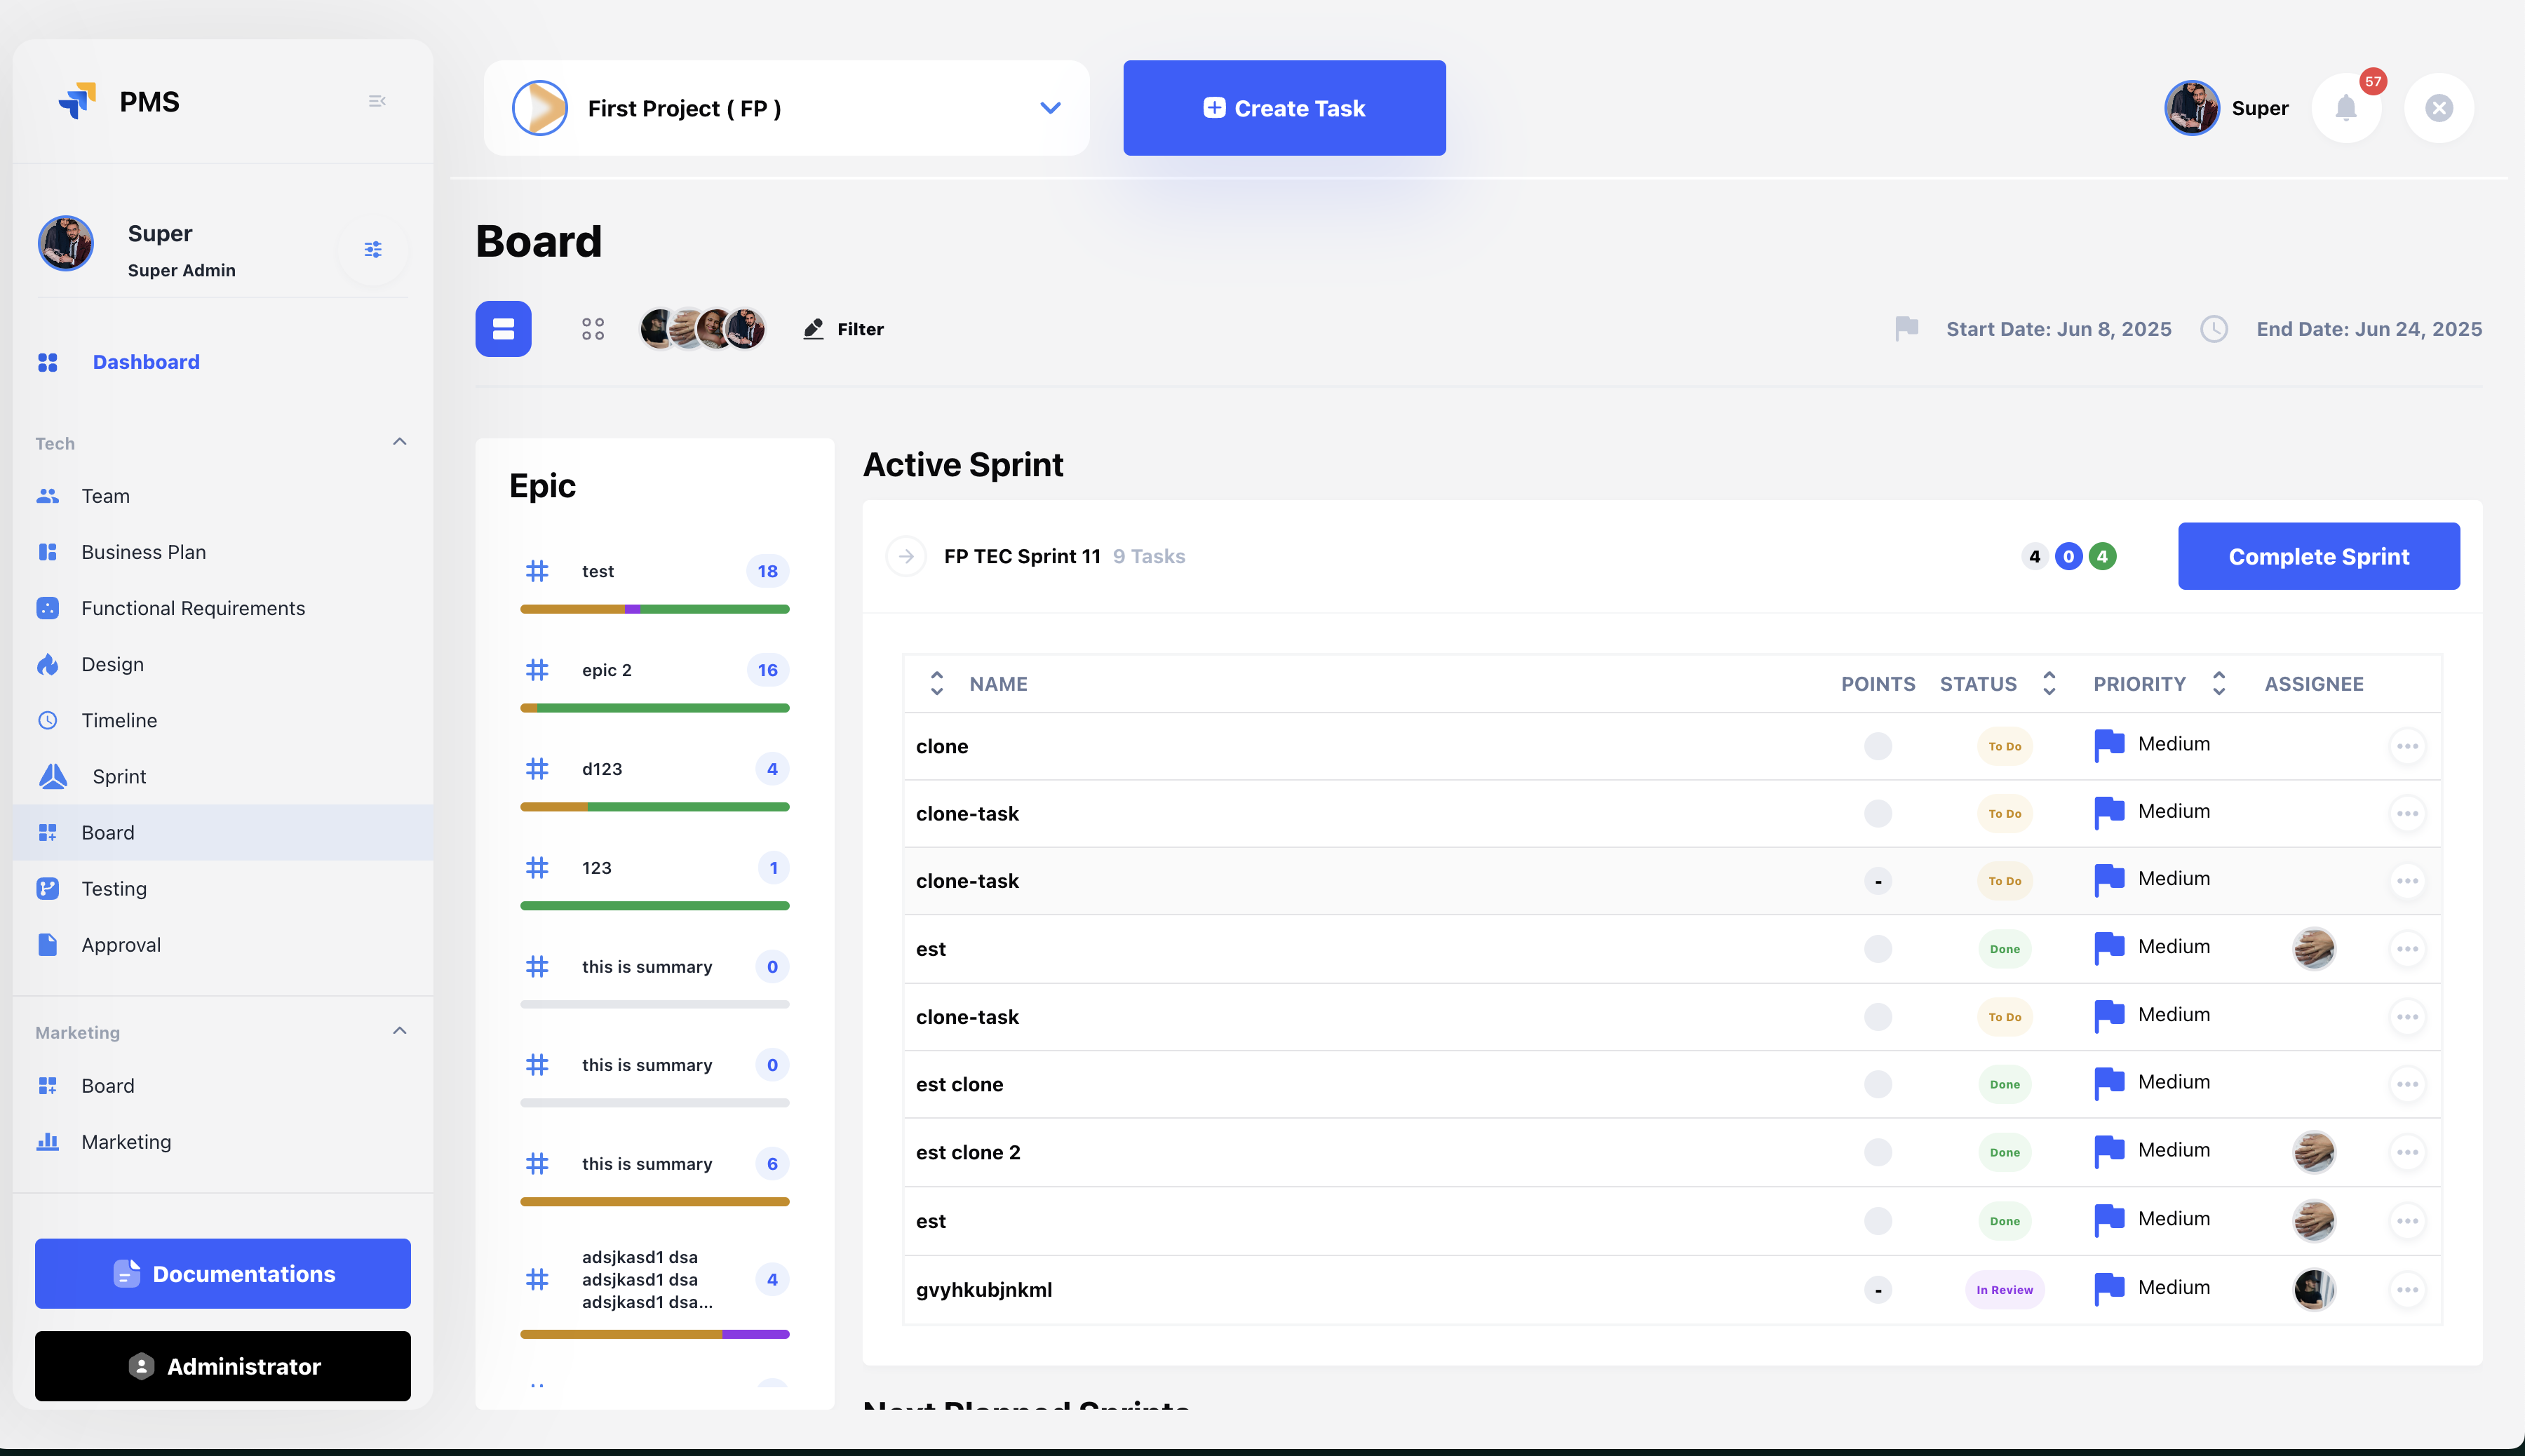Toggle PRIORITY column sort arrows
Viewport: 2525px width, 1456px height.
pos(2219,684)
